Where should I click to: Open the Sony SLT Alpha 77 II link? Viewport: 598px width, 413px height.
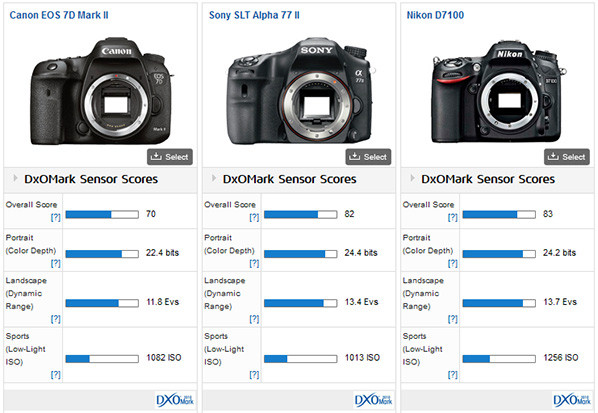point(254,15)
